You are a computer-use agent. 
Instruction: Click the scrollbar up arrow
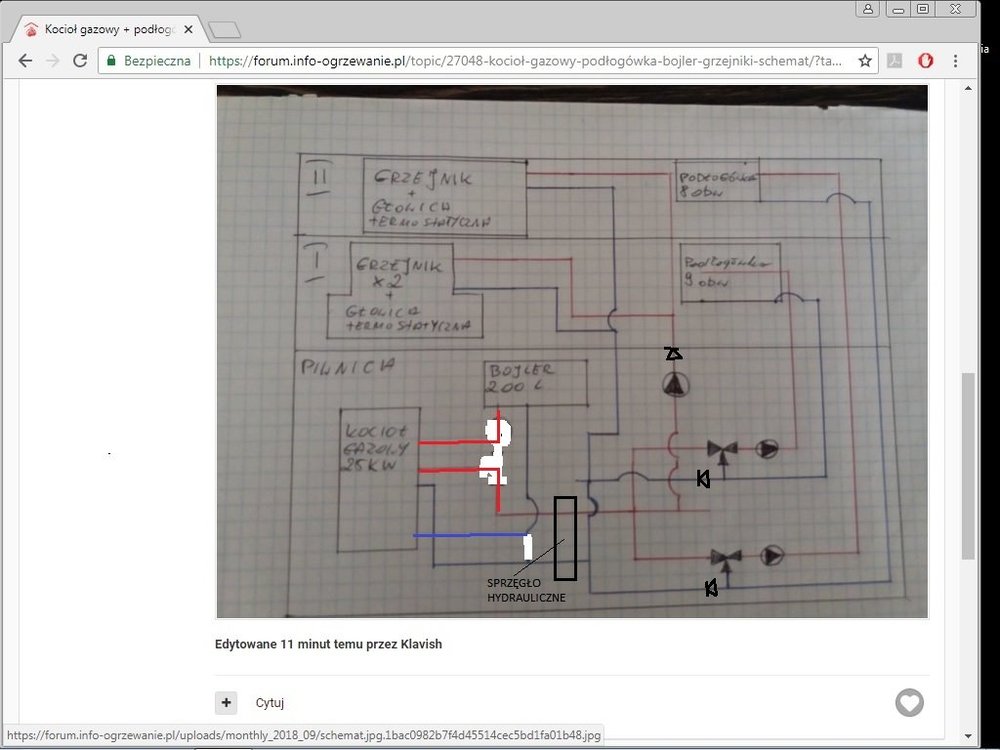tap(968, 89)
